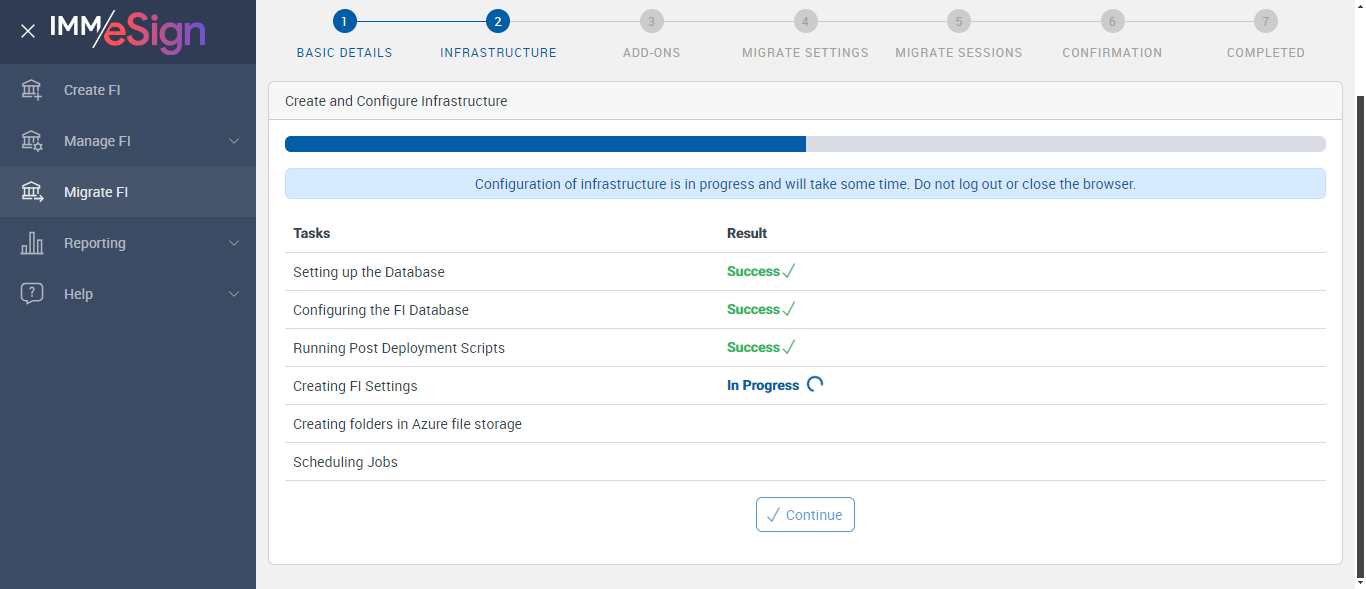This screenshot has height=589, width=1366.
Task: Click the infrastructure configuration progress bar
Action: (x=805, y=144)
